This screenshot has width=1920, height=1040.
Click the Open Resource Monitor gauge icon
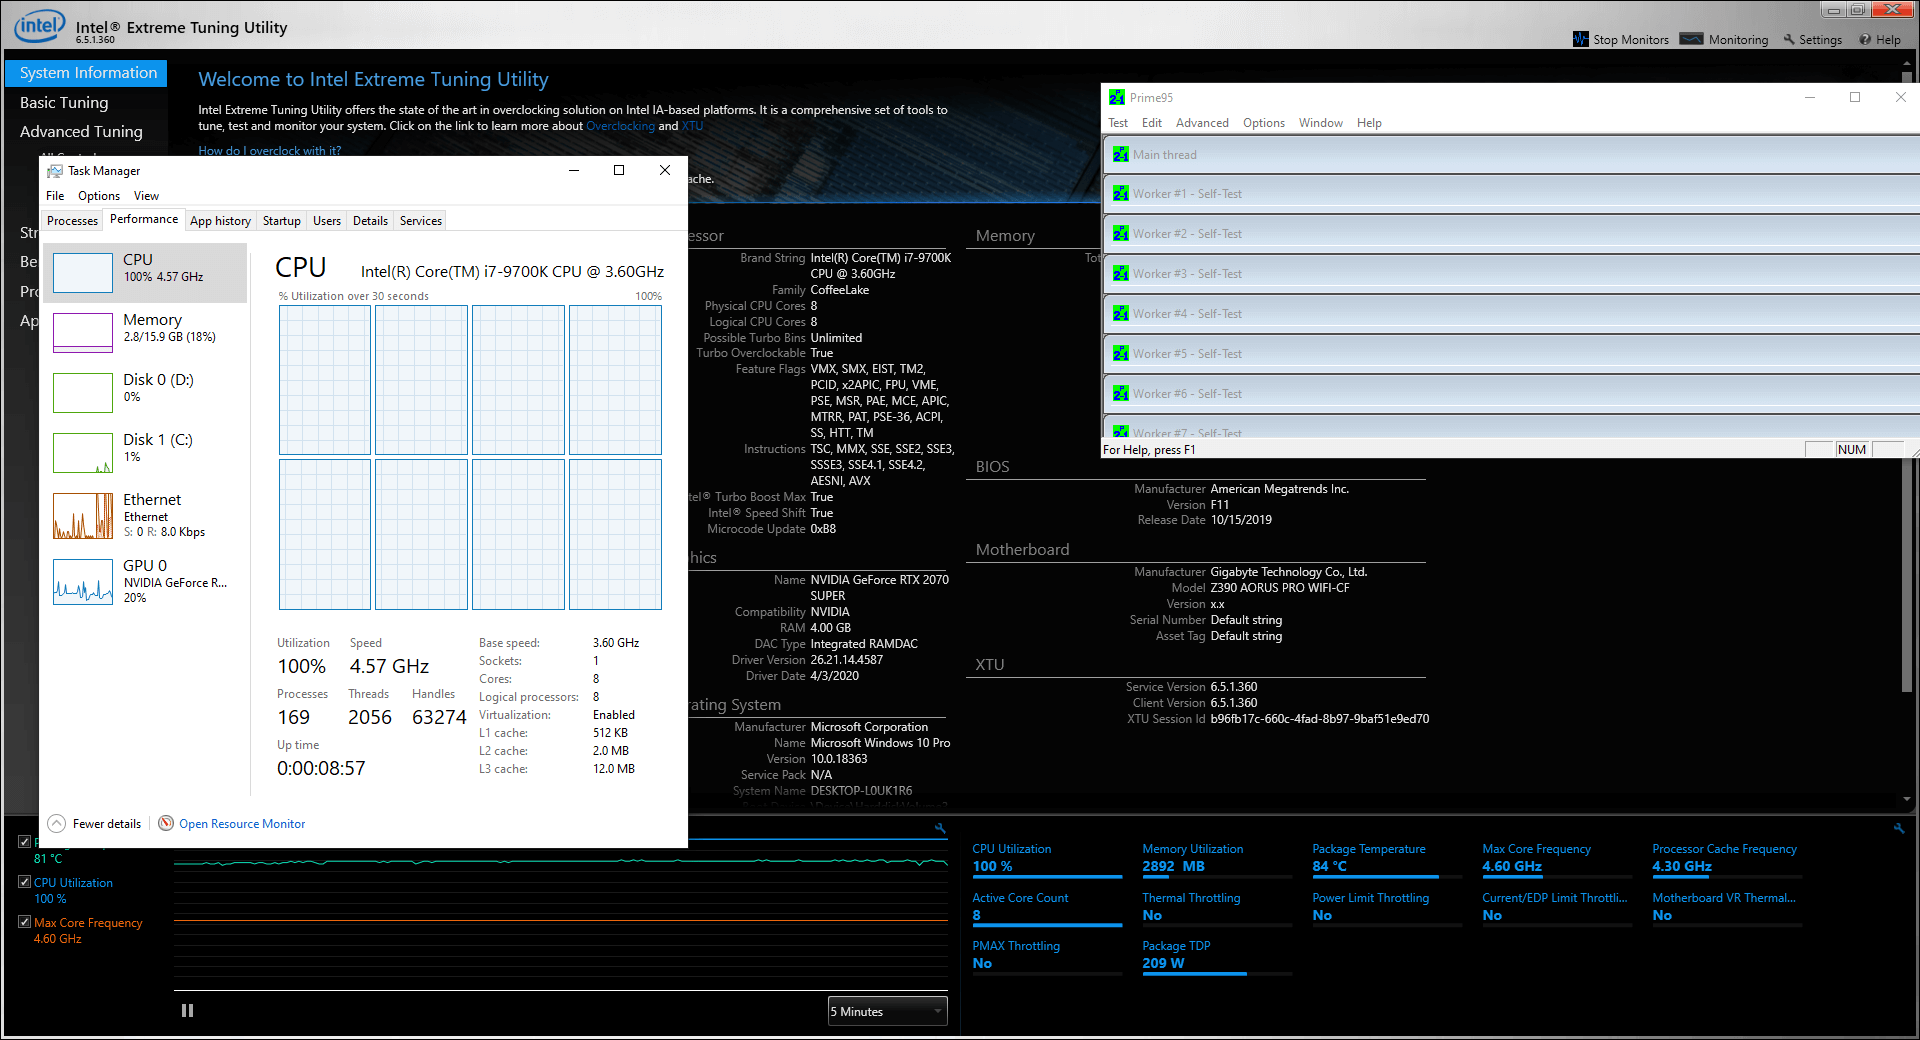pos(166,823)
